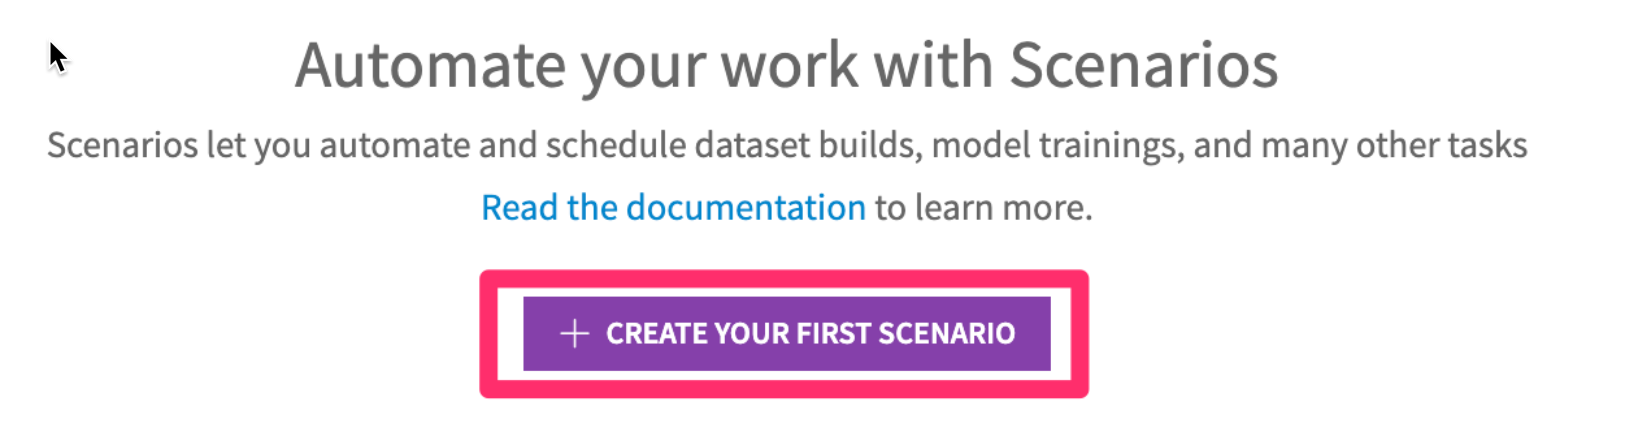Click the plus icon on the purple button

click(574, 334)
